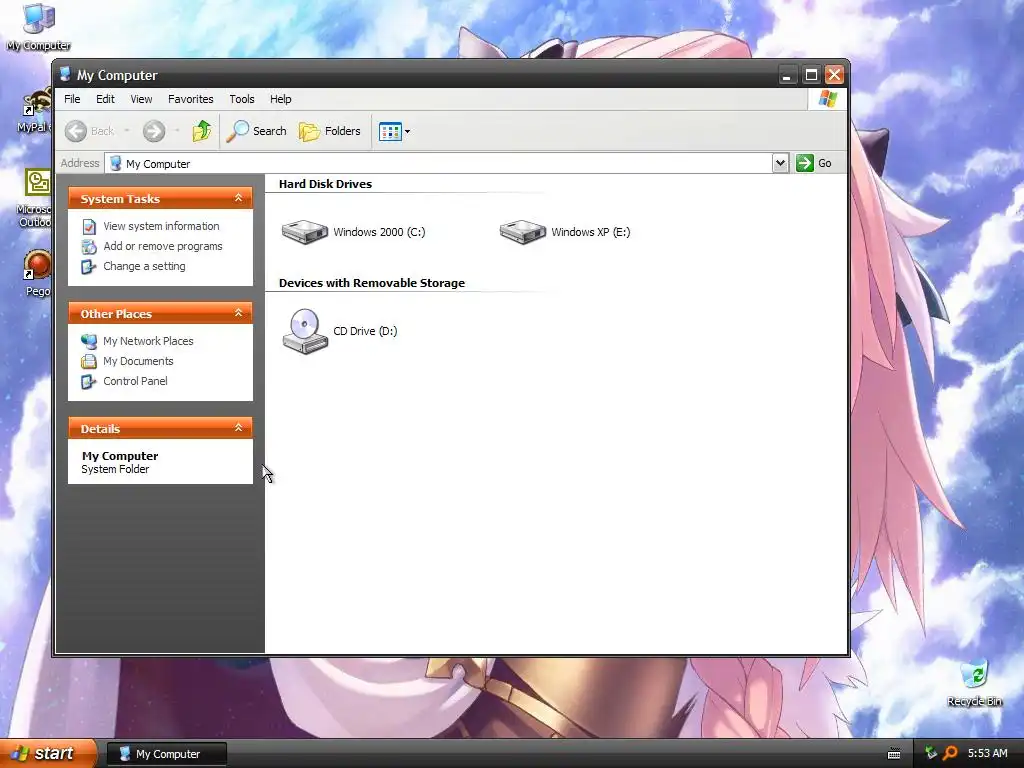Collapse the System Tasks panel
This screenshot has width=1024, height=768.
pyautogui.click(x=238, y=198)
